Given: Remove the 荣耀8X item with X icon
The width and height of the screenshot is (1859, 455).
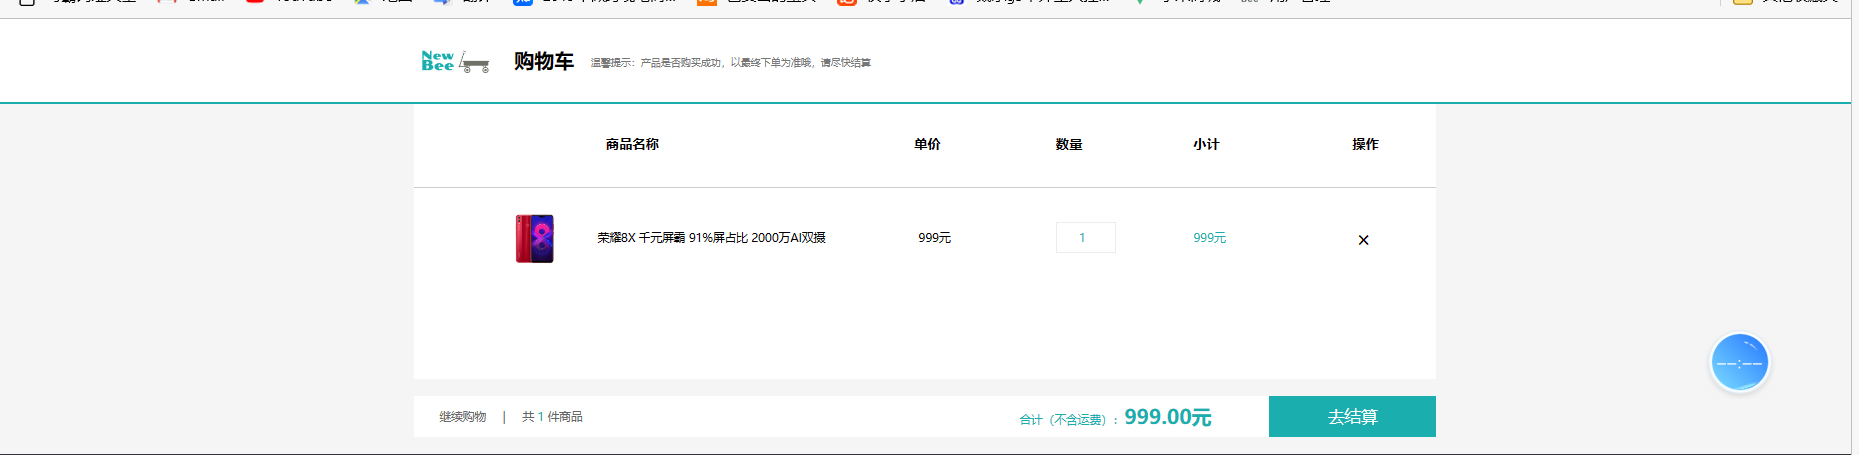Looking at the screenshot, I should click(x=1363, y=240).
